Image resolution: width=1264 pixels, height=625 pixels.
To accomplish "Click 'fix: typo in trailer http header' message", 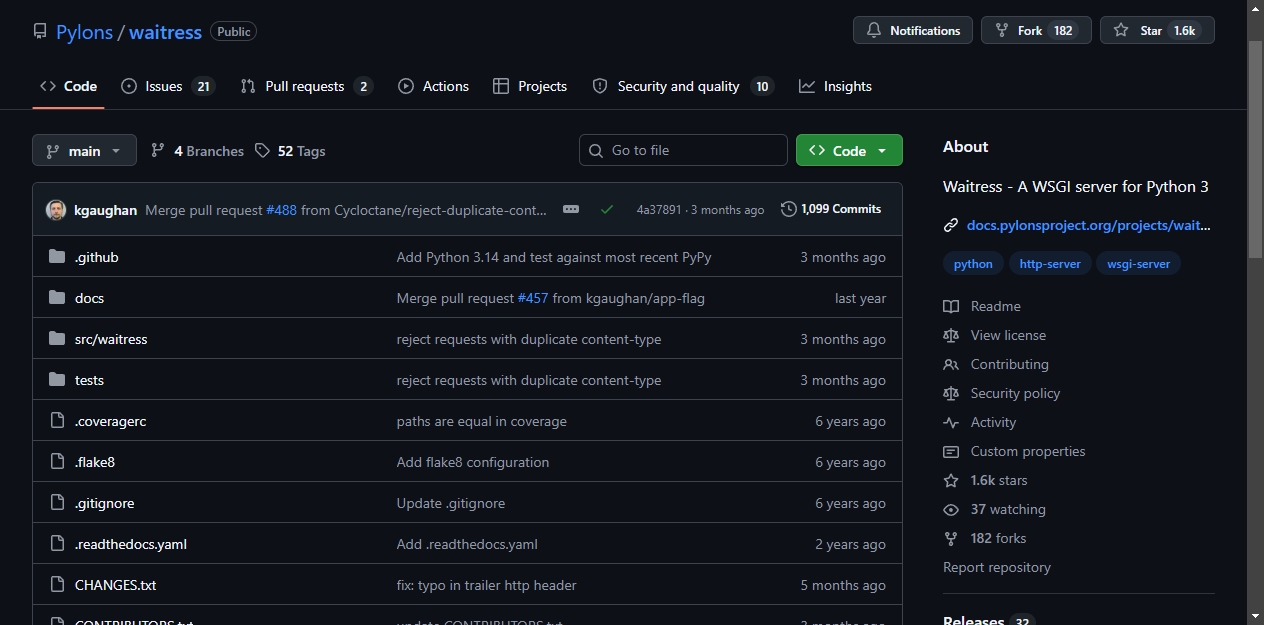I will coord(486,585).
